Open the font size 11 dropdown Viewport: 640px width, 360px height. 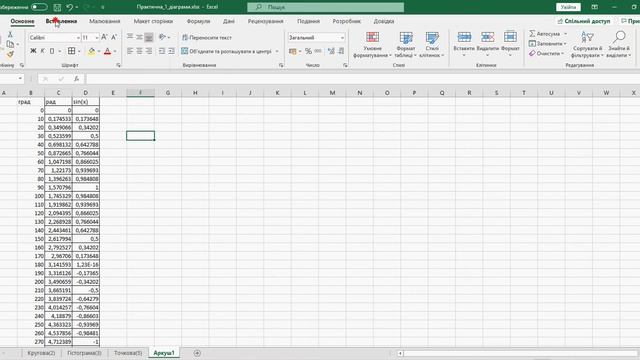click(x=97, y=38)
